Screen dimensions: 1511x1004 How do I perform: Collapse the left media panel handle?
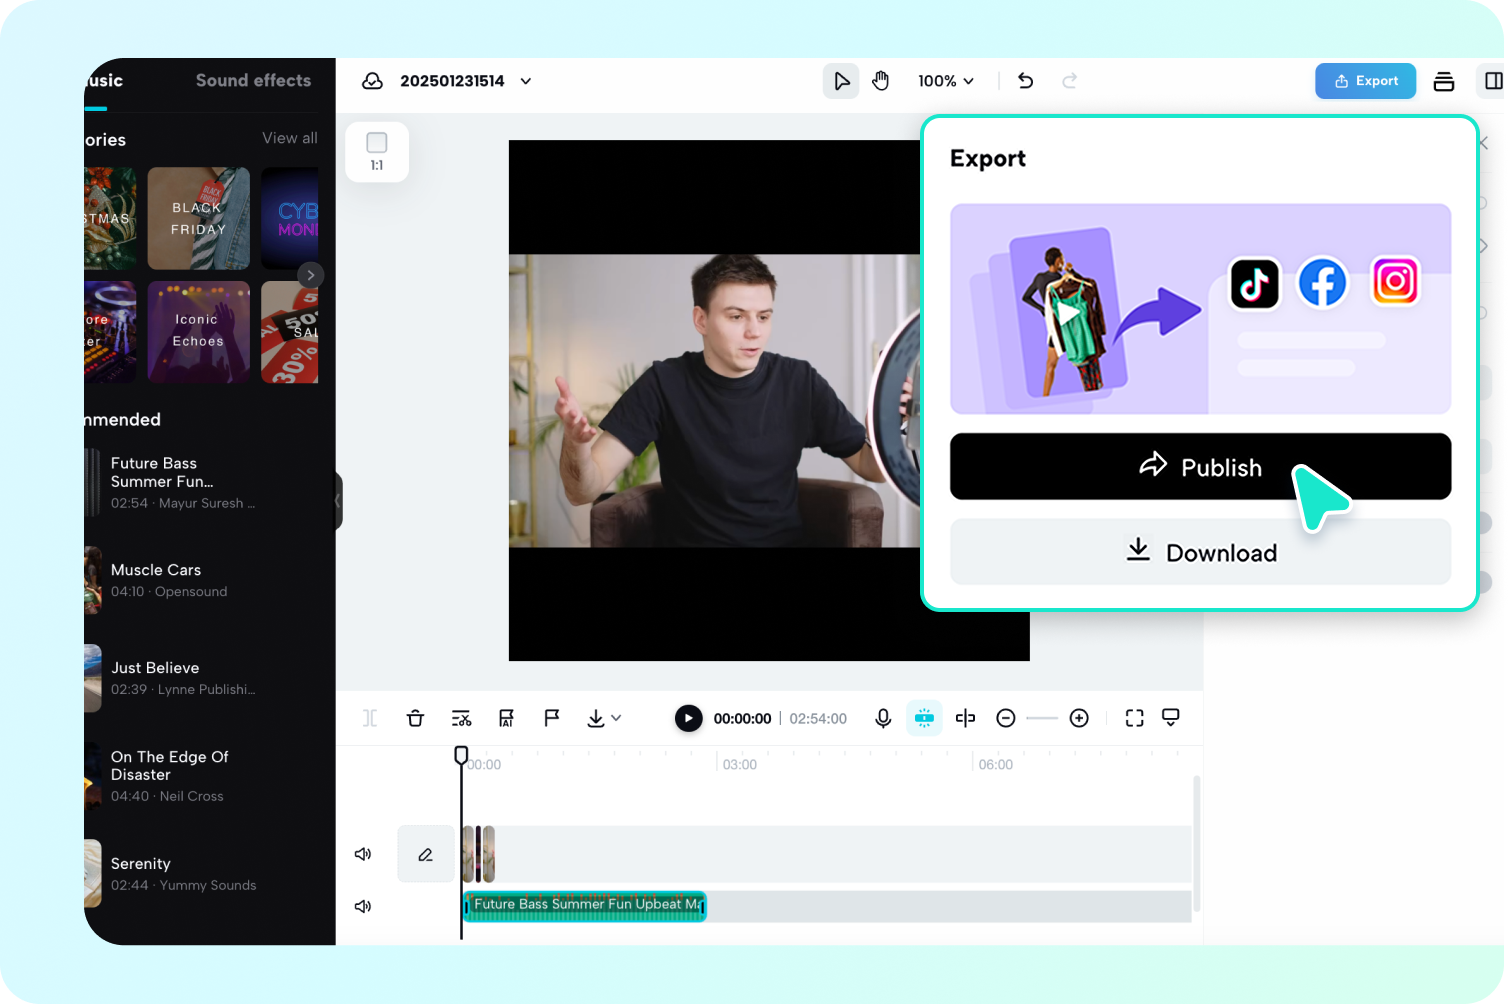click(338, 501)
